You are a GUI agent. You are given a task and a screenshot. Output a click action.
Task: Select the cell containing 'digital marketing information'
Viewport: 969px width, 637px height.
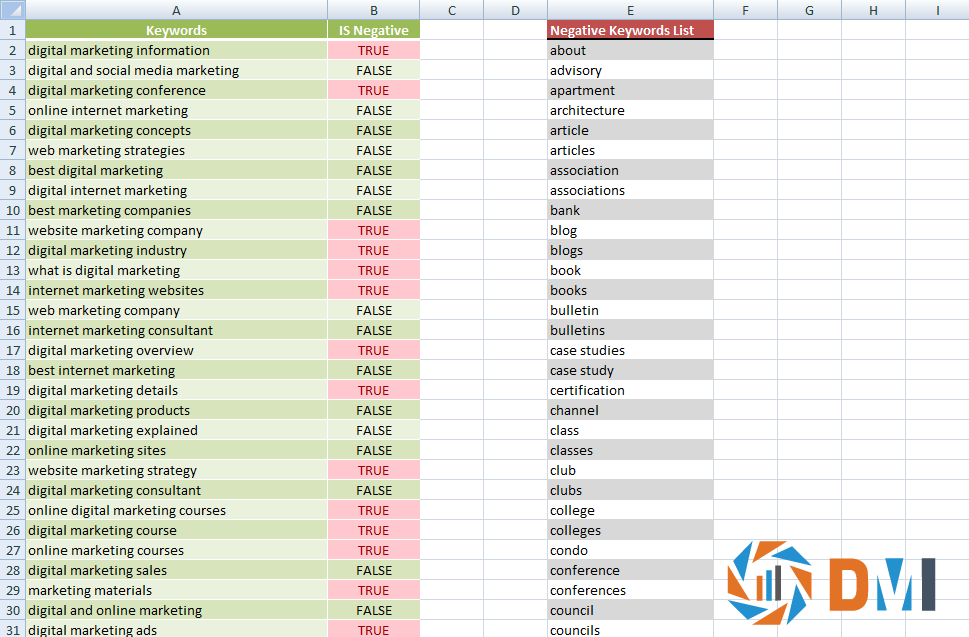pyautogui.click(x=176, y=50)
